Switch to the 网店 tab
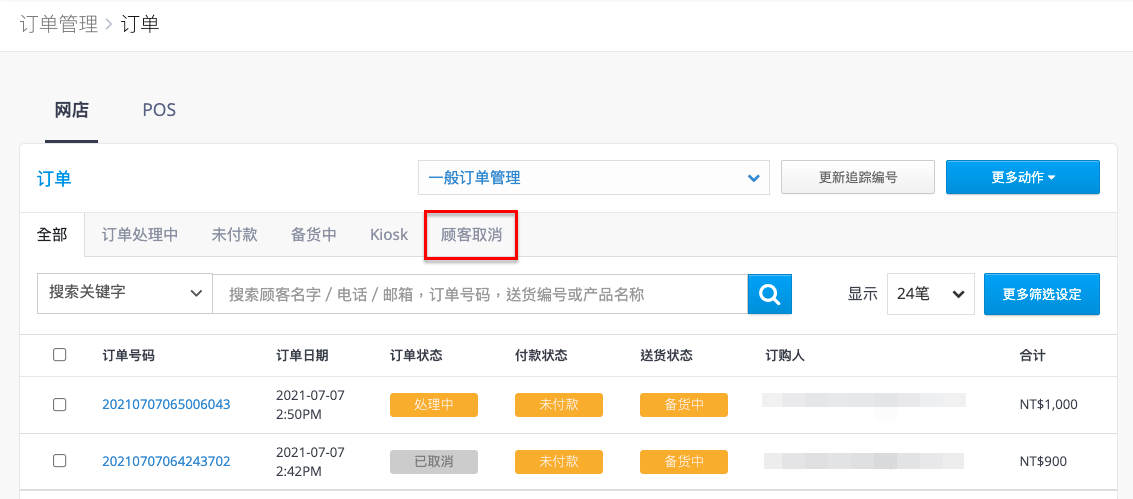 (72, 110)
